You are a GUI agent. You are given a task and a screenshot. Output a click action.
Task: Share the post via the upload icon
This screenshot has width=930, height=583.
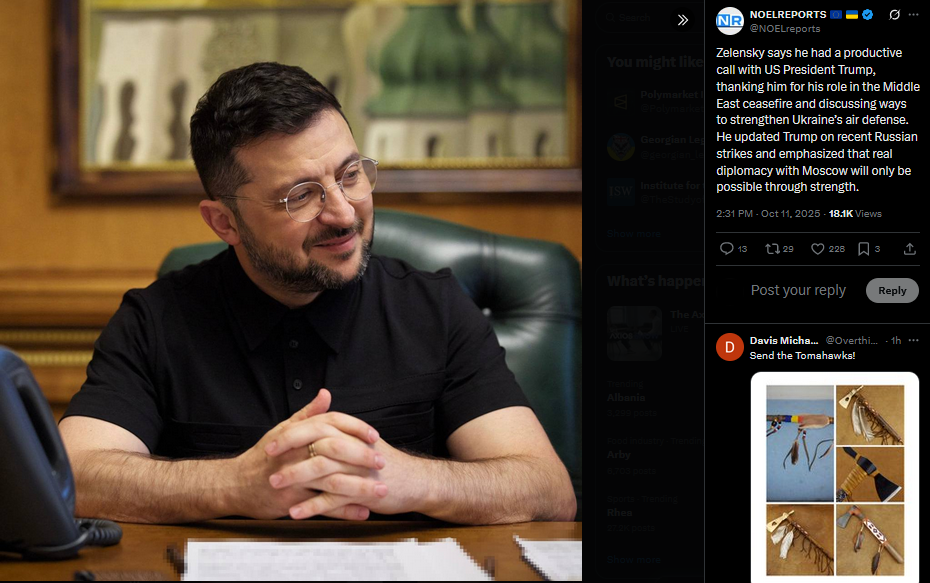(x=910, y=249)
